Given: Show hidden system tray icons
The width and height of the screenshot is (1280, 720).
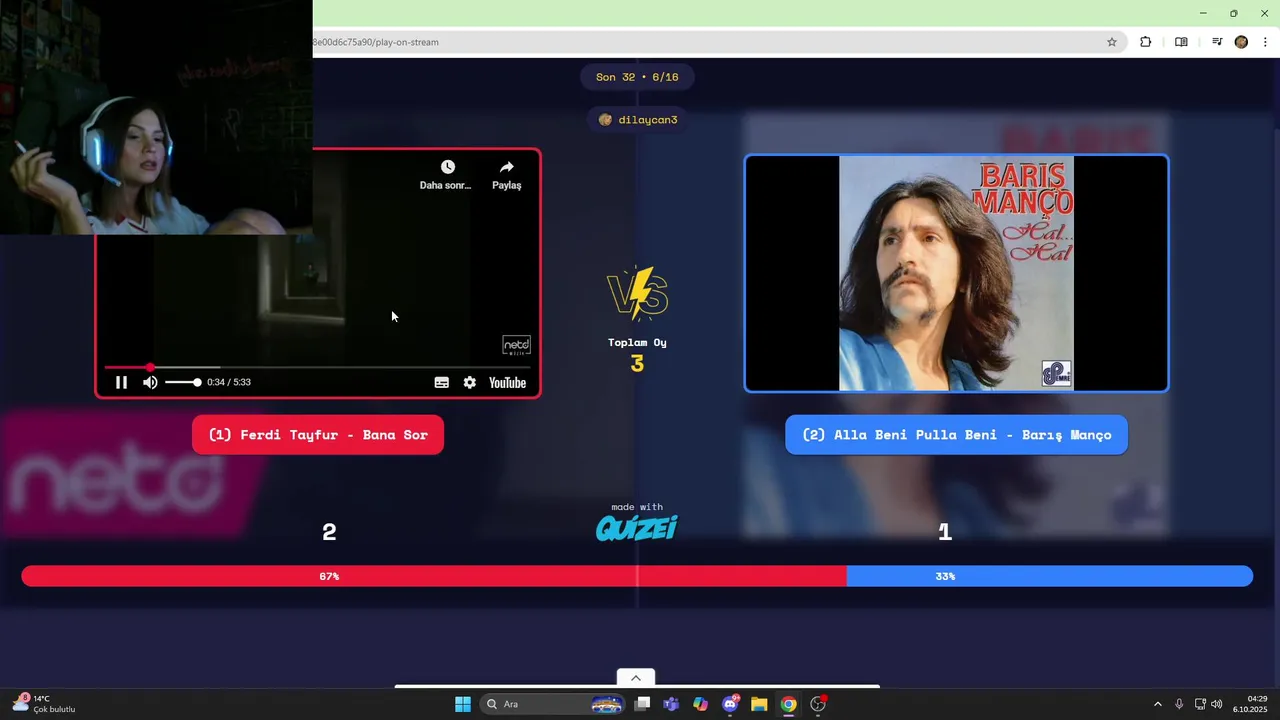Looking at the screenshot, I should pyautogui.click(x=1158, y=704).
